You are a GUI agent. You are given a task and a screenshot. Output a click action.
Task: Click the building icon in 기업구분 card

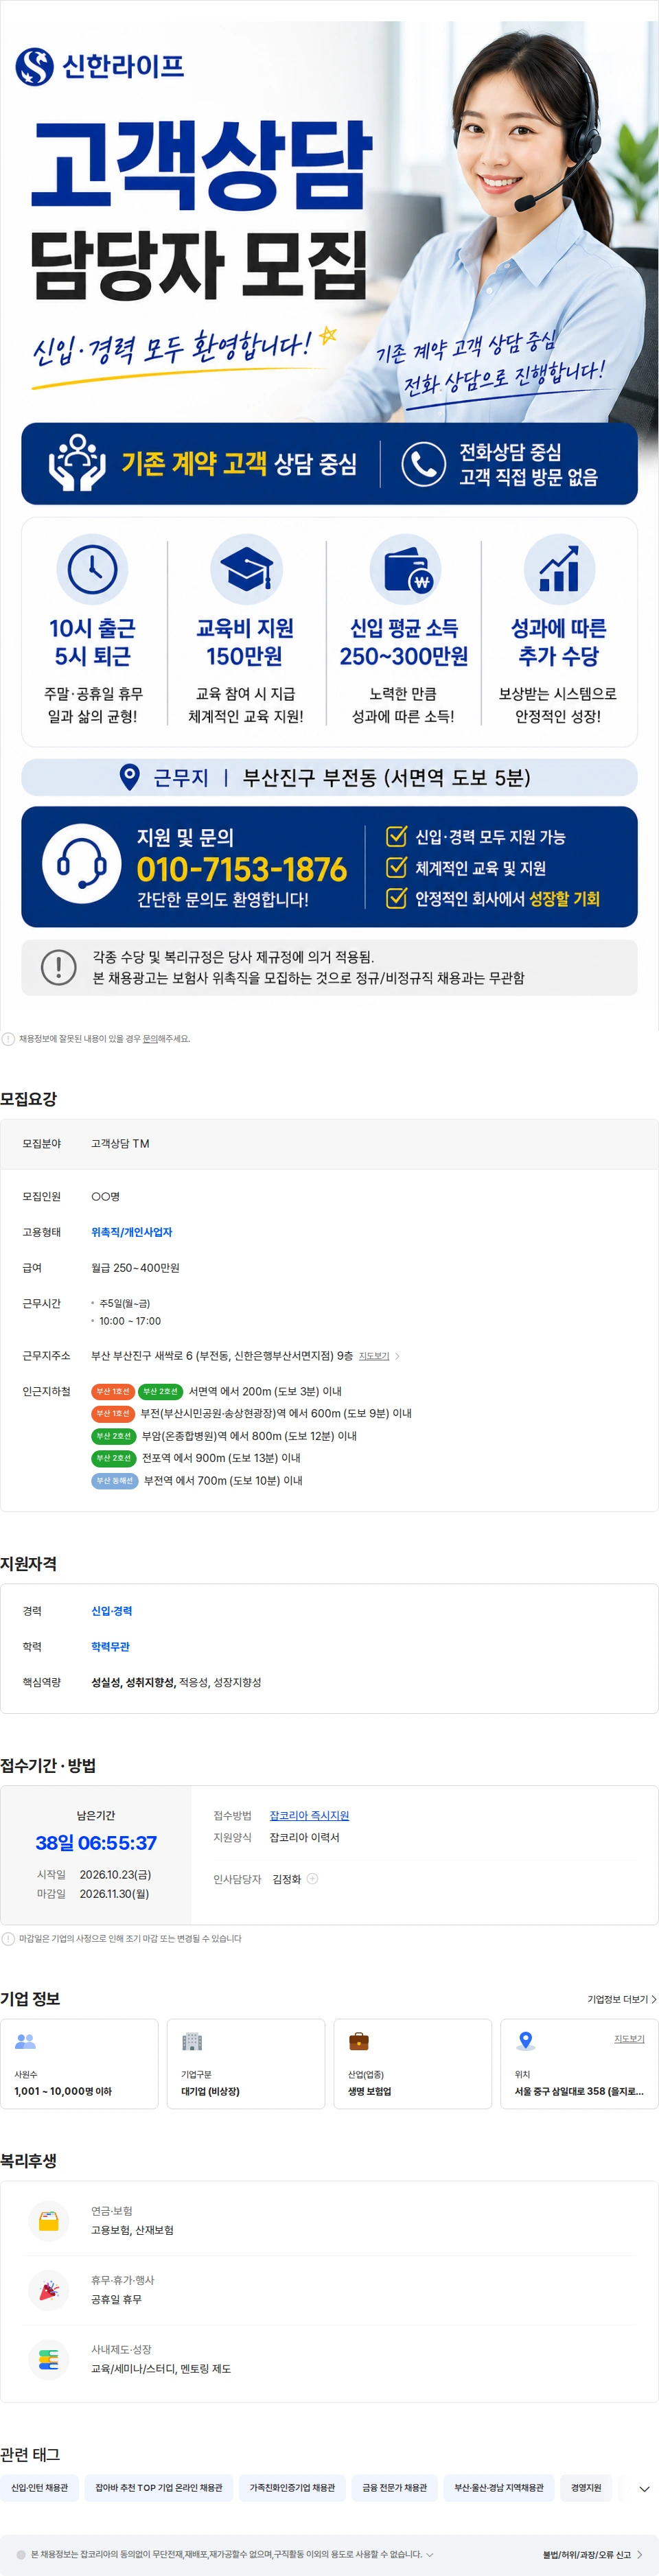click(192, 2041)
